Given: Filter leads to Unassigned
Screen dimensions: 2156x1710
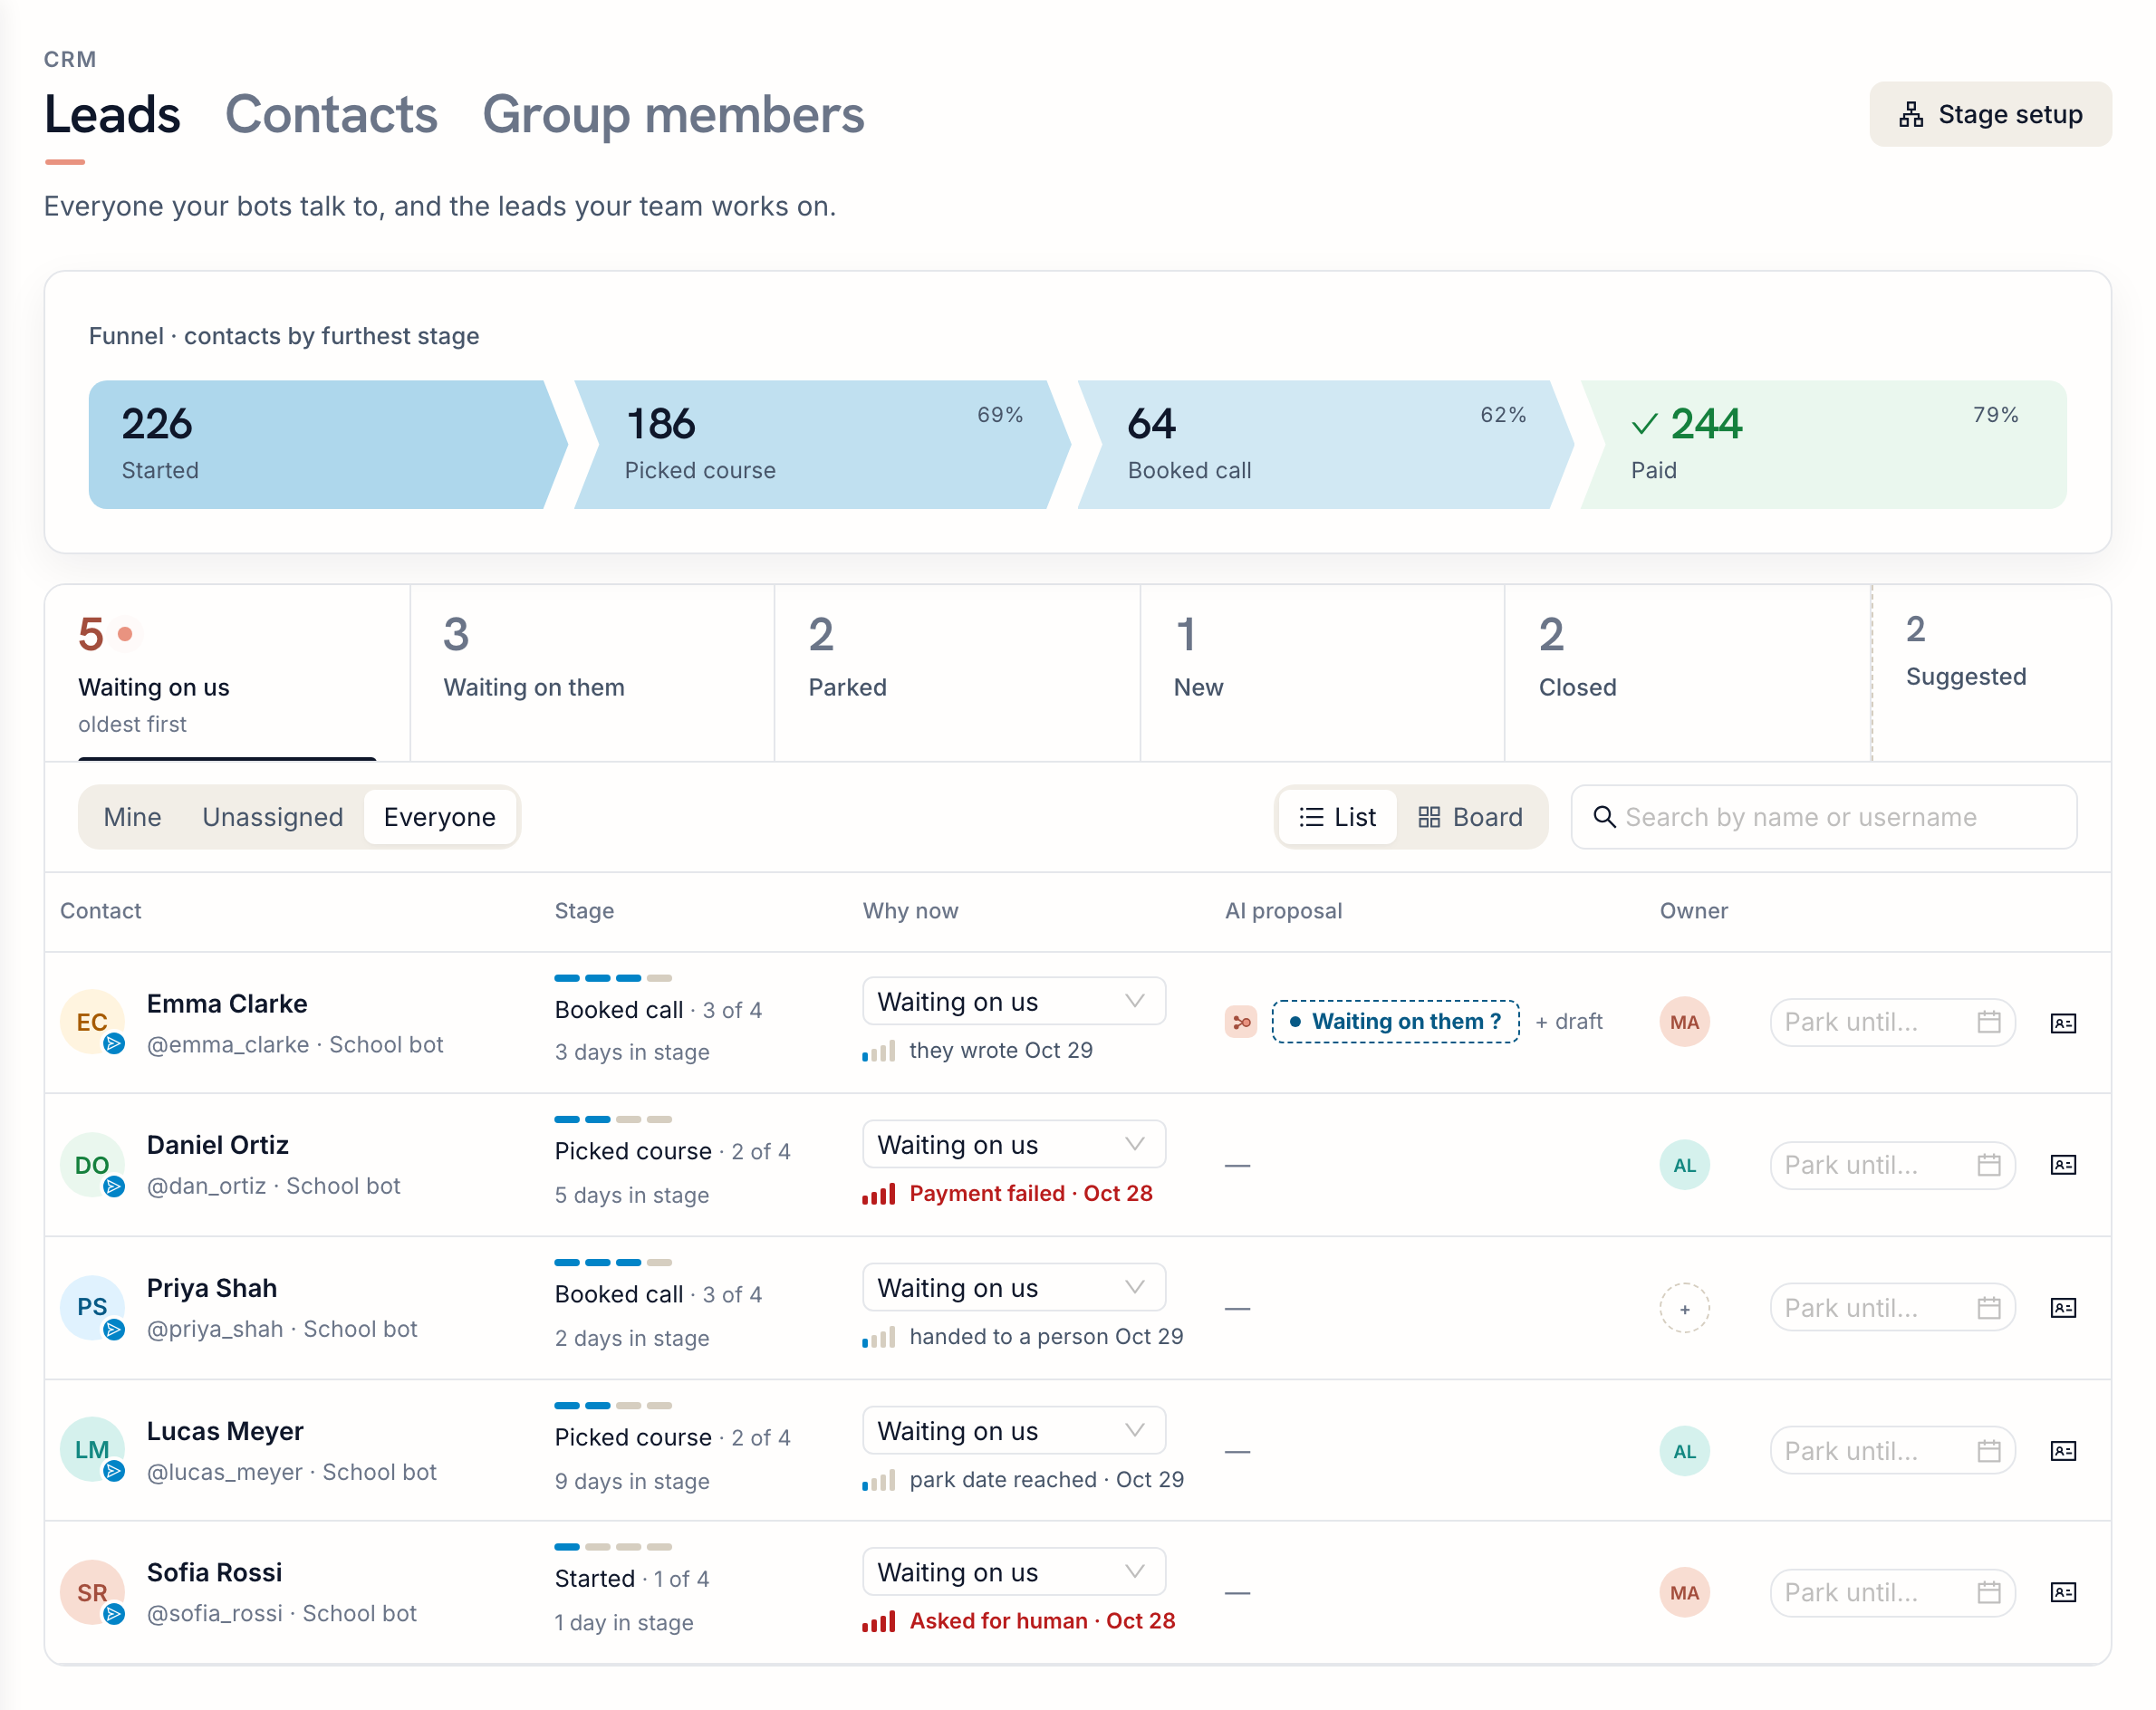Looking at the screenshot, I should [272, 817].
